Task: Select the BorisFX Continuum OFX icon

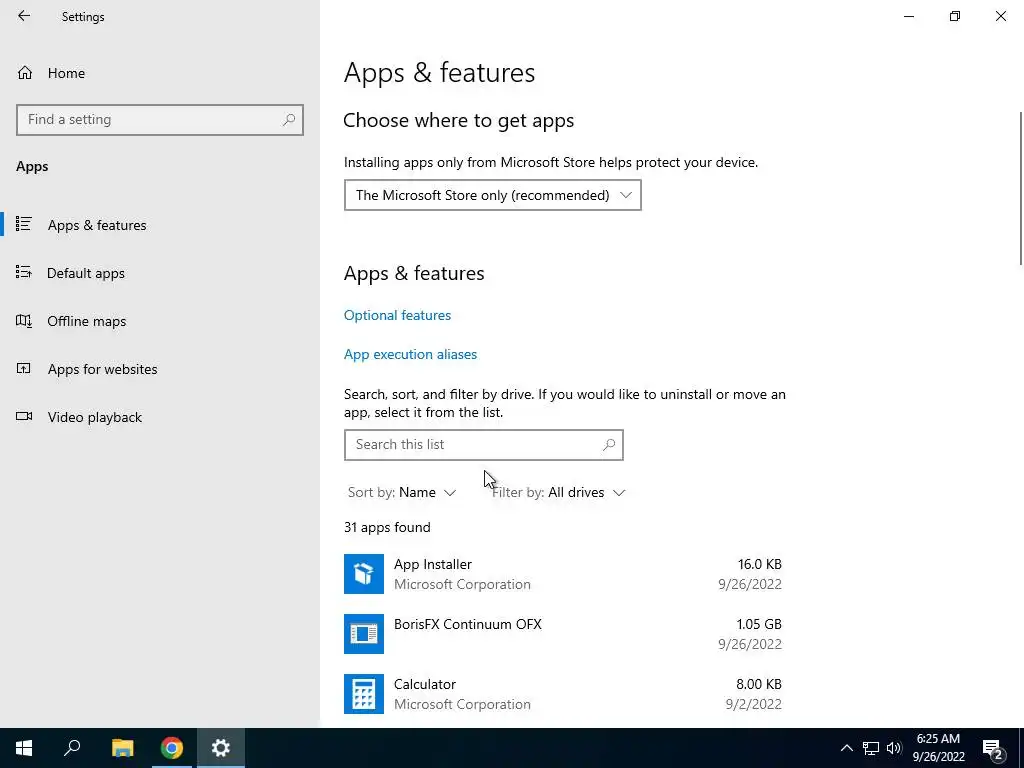Action: 364,633
